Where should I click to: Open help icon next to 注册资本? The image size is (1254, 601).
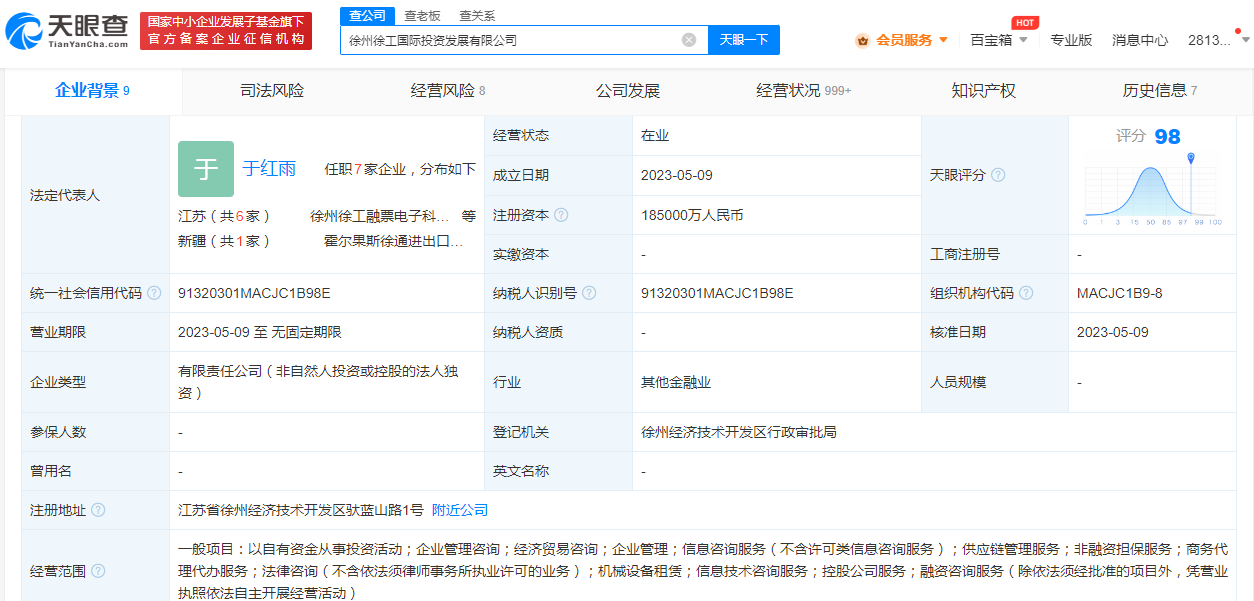point(561,215)
